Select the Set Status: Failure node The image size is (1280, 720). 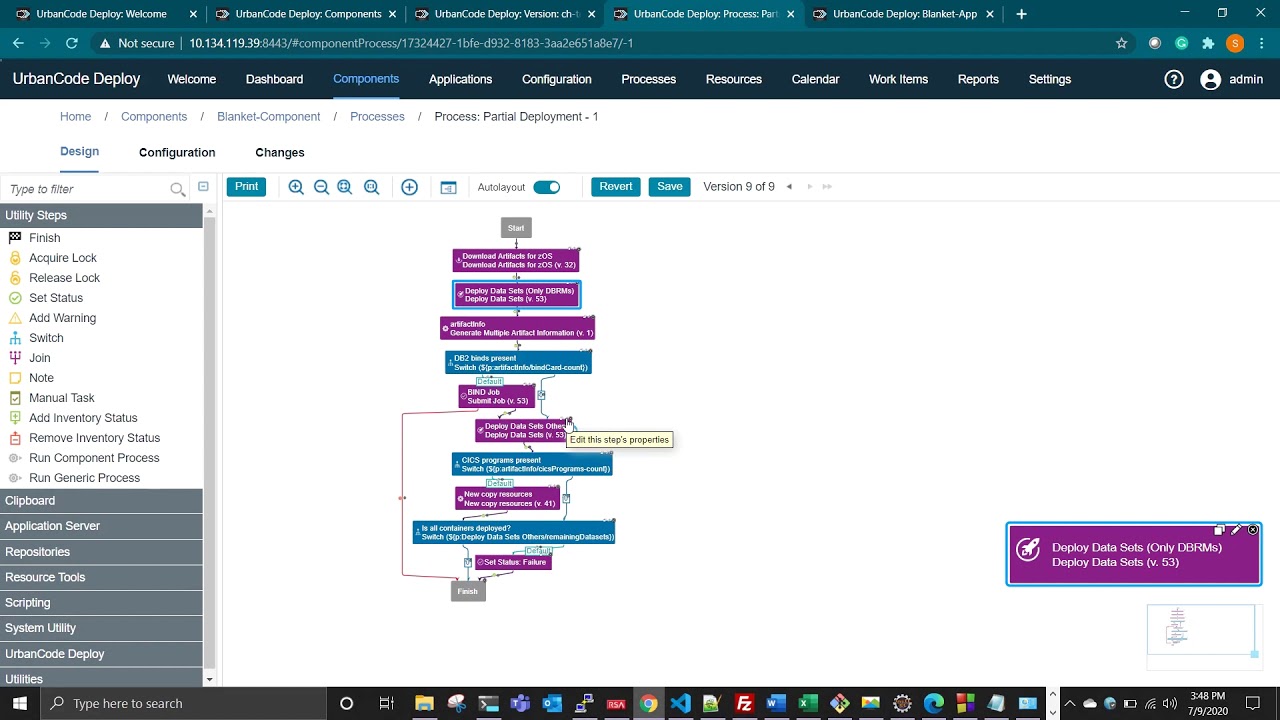(x=513, y=562)
